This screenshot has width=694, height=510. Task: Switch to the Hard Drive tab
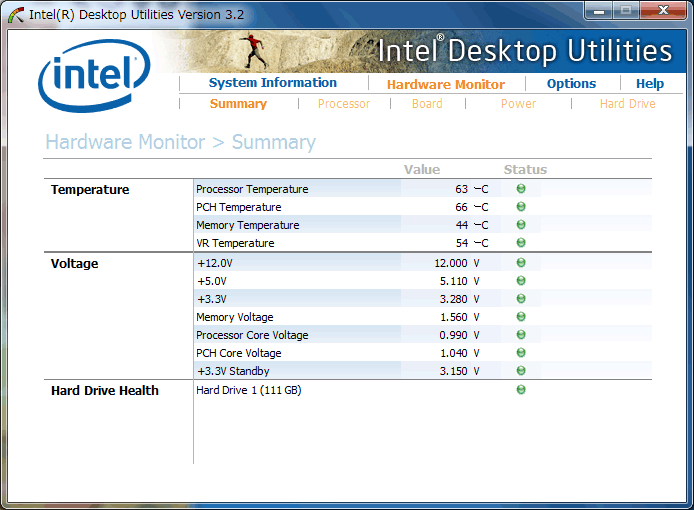pos(628,104)
